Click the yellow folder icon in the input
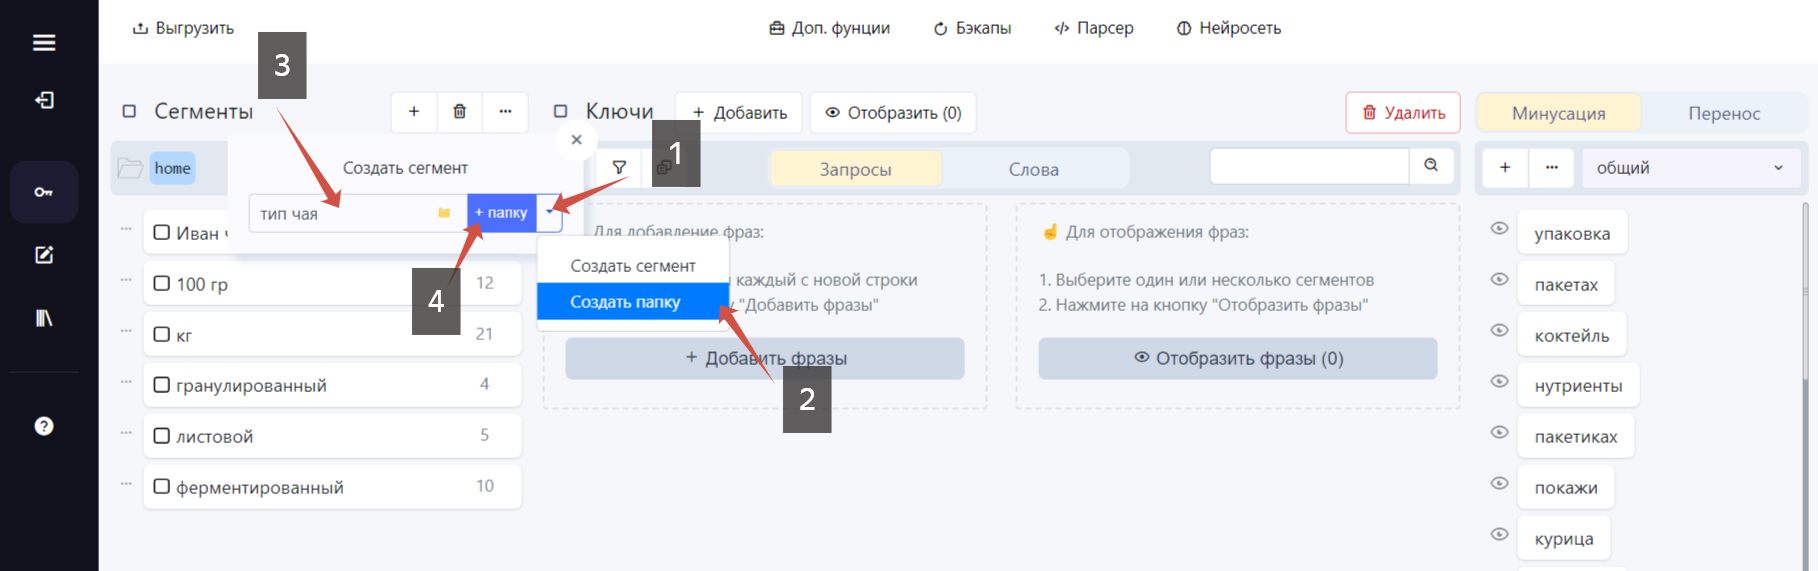The width and height of the screenshot is (1818, 571). click(444, 213)
